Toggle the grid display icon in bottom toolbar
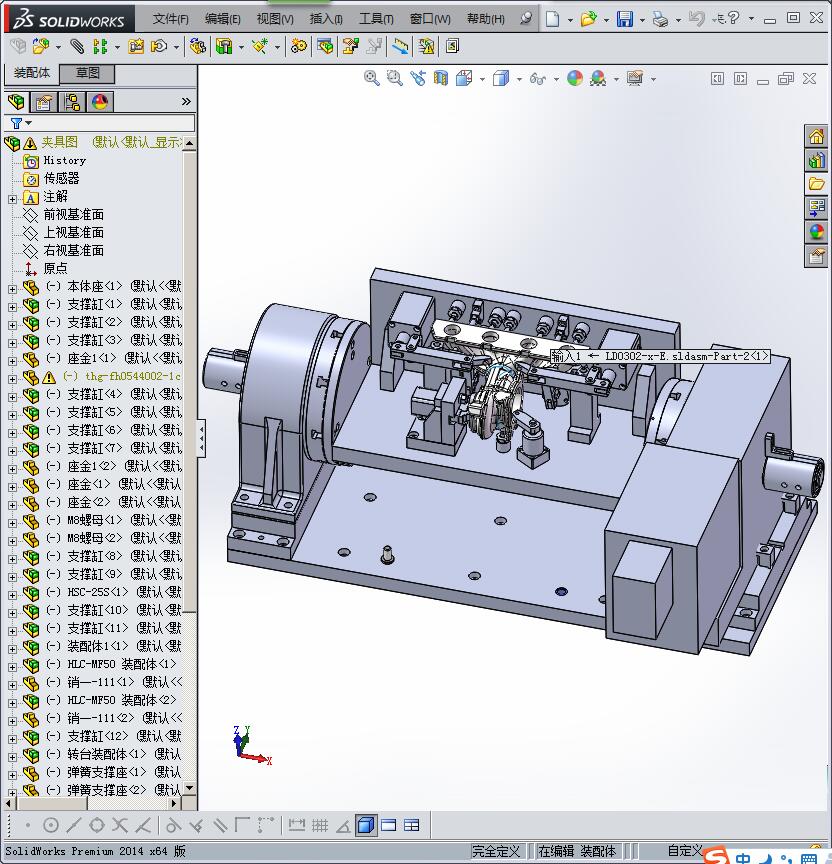 click(320, 825)
